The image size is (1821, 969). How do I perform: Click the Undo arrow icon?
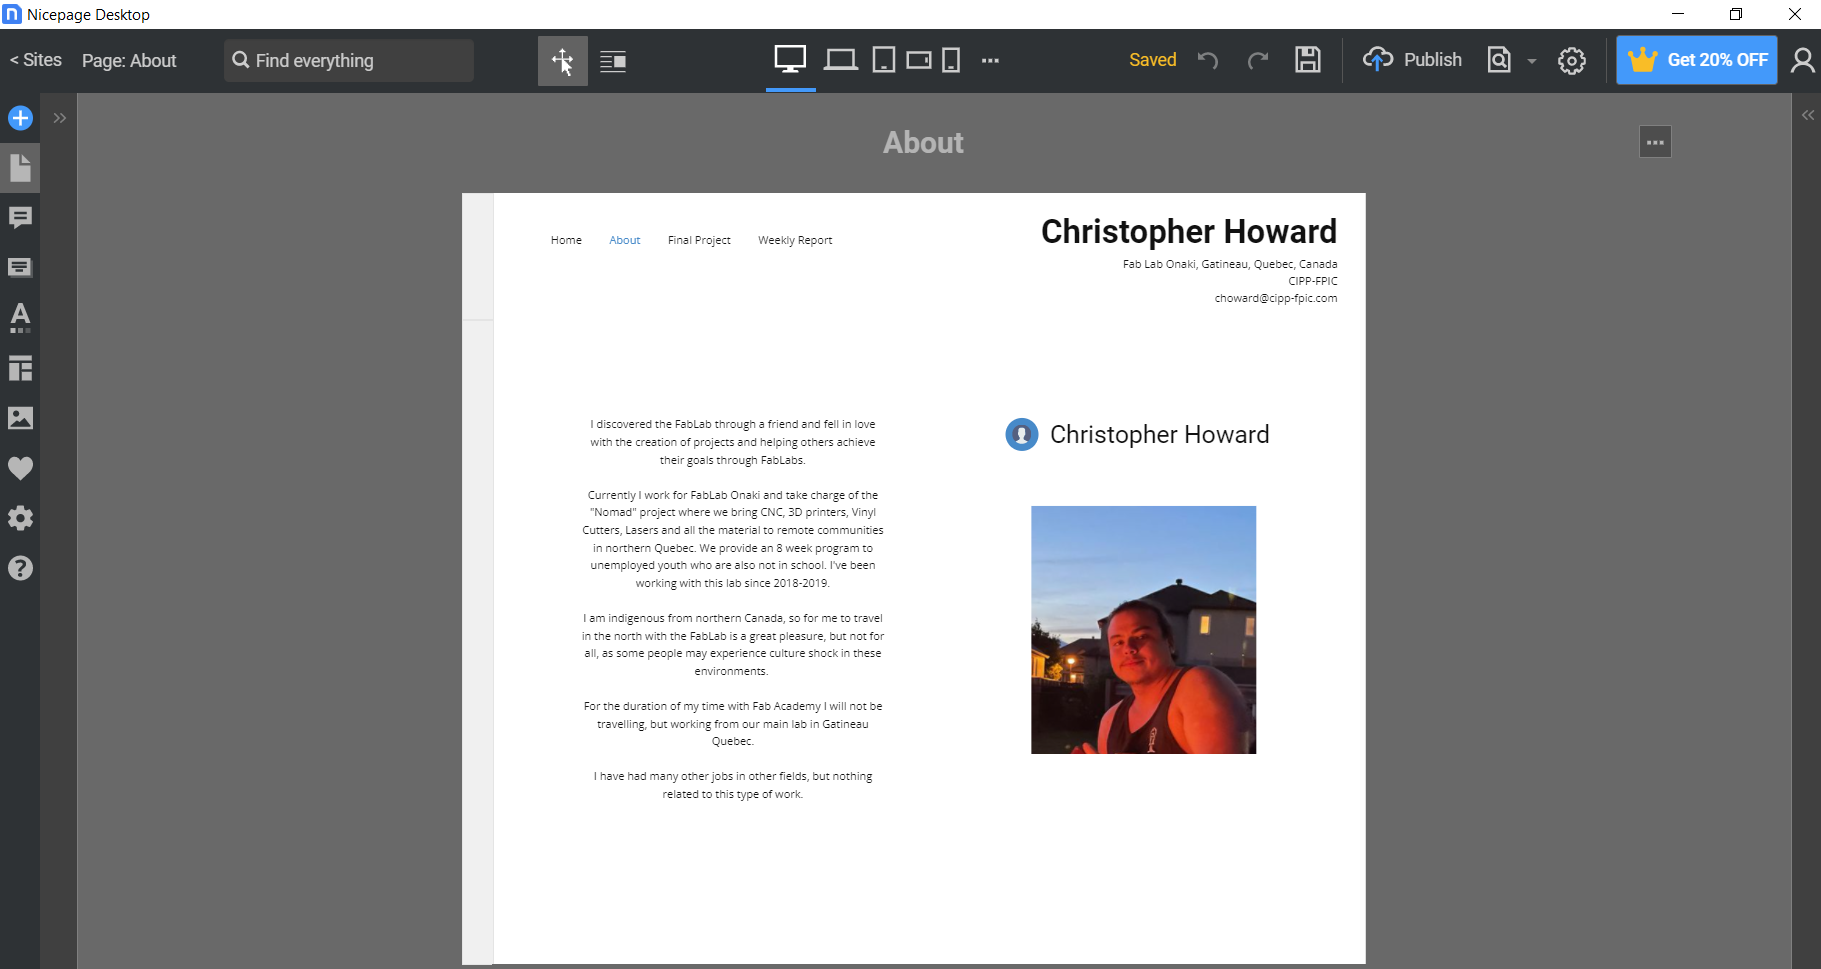coord(1208,60)
